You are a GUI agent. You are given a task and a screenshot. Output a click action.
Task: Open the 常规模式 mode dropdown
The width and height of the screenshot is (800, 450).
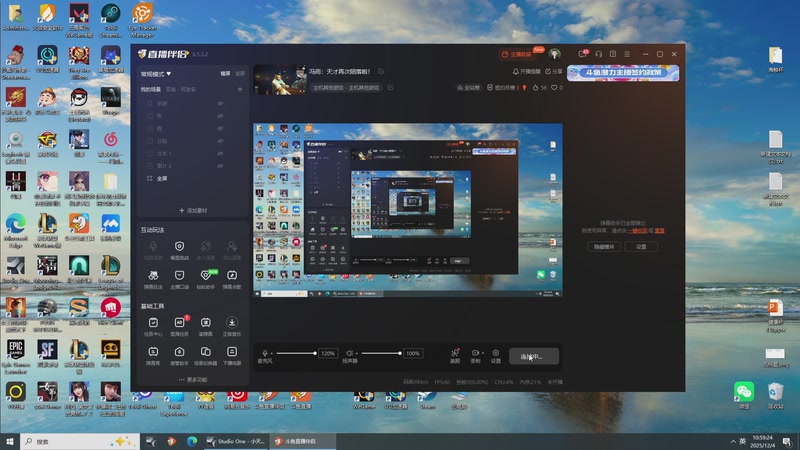[x=156, y=74]
